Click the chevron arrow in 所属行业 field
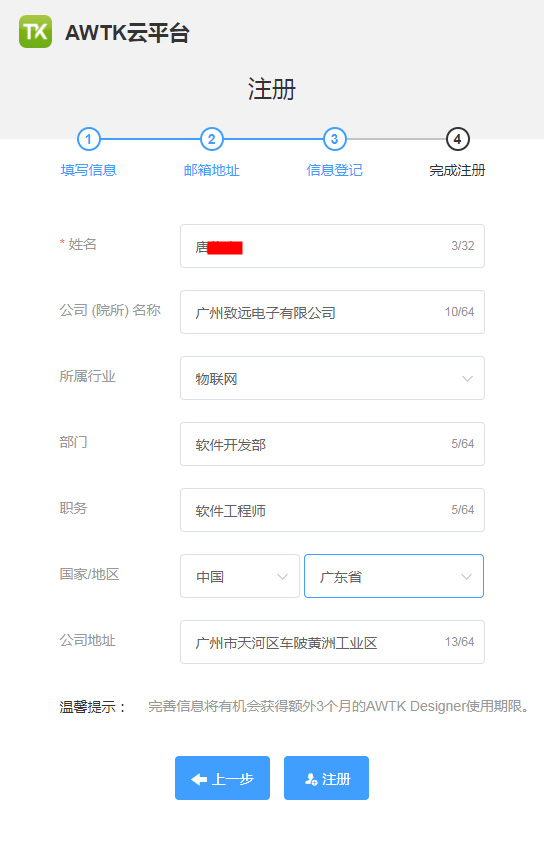The width and height of the screenshot is (544, 845). [x=467, y=379]
